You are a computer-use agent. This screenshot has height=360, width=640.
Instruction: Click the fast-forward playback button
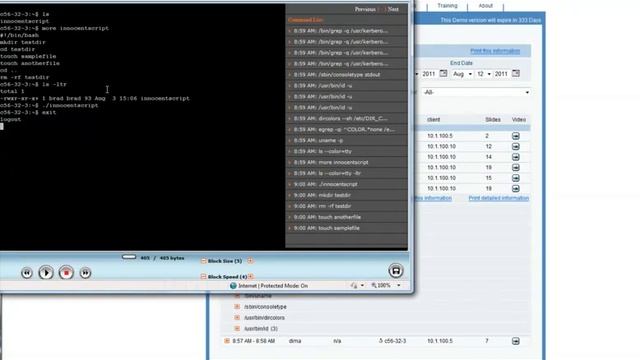(x=85, y=273)
